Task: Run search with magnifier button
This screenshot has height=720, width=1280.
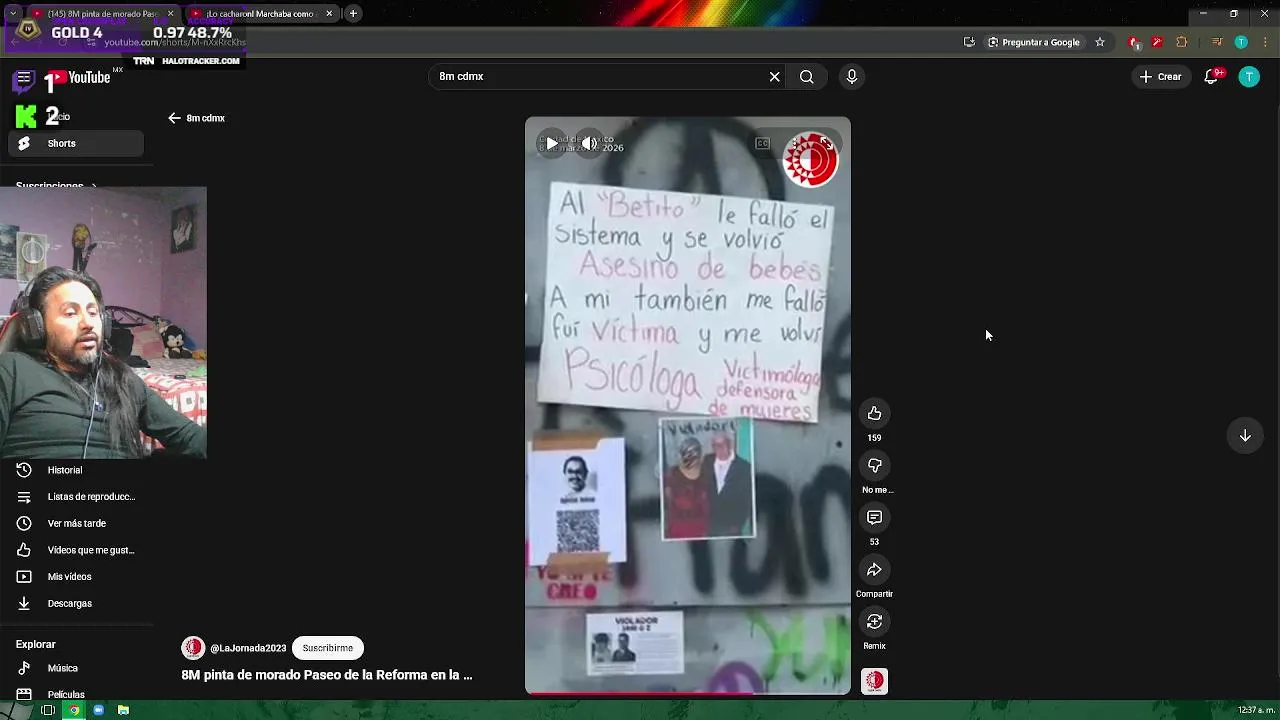Action: click(x=807, y=77)
